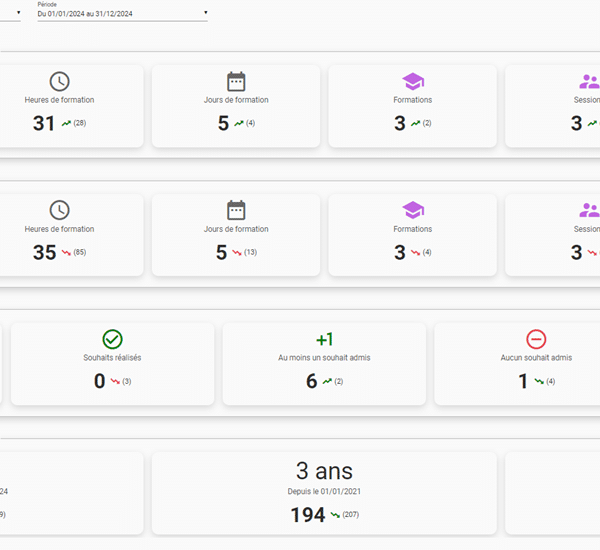Click the previous value (28)
The width and height of the screenshot is (600, 550).
tap(80, 123)
